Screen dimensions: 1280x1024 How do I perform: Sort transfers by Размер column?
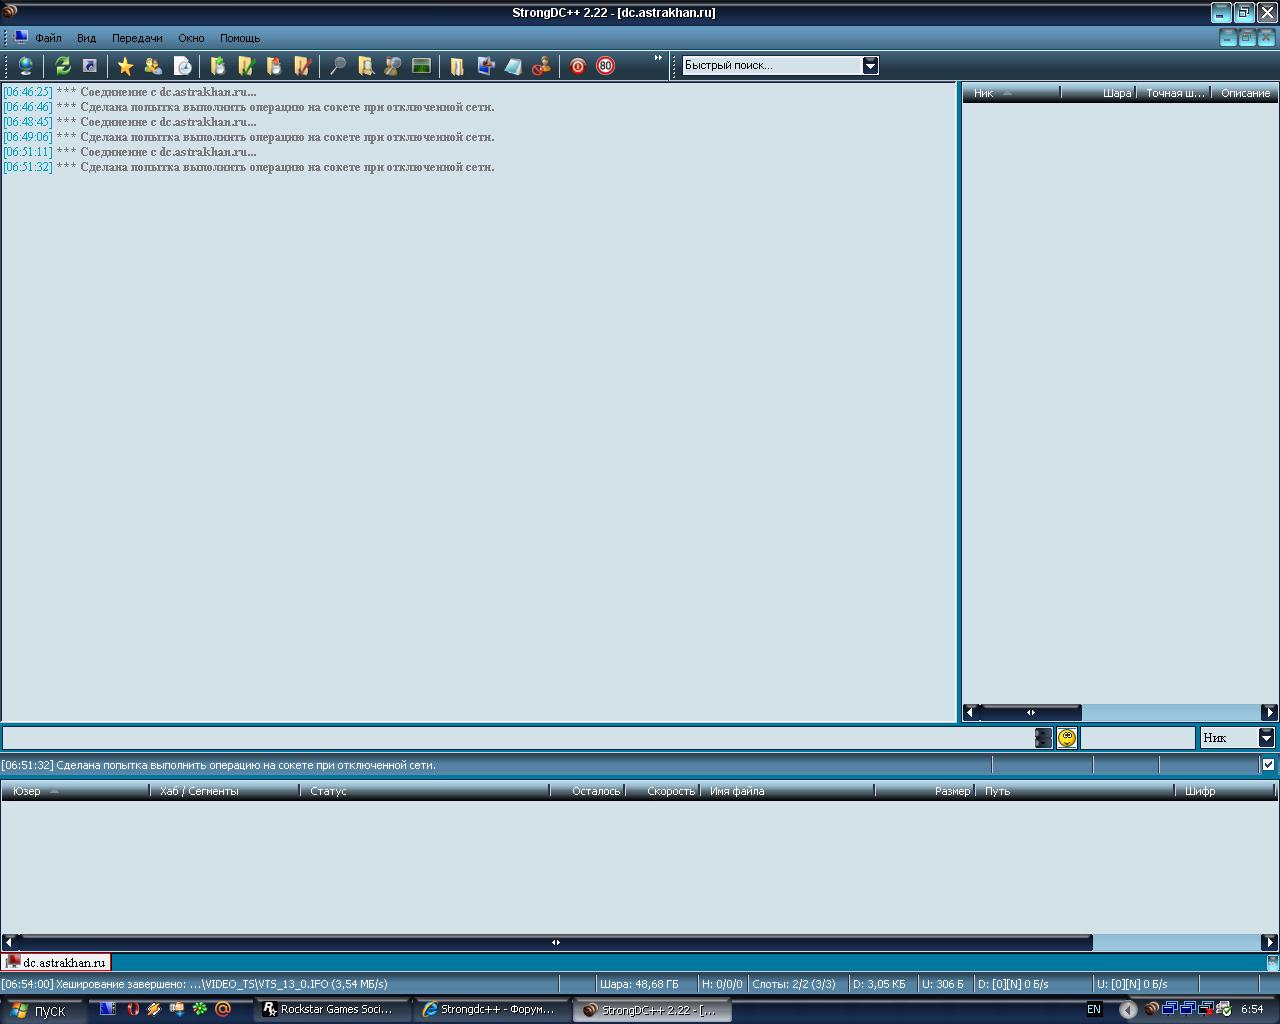click(x=926, y=791)
